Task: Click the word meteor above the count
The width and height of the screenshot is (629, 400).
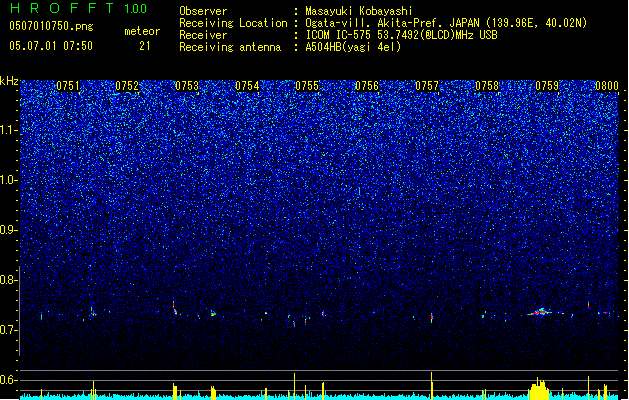Action: point(142,31)
